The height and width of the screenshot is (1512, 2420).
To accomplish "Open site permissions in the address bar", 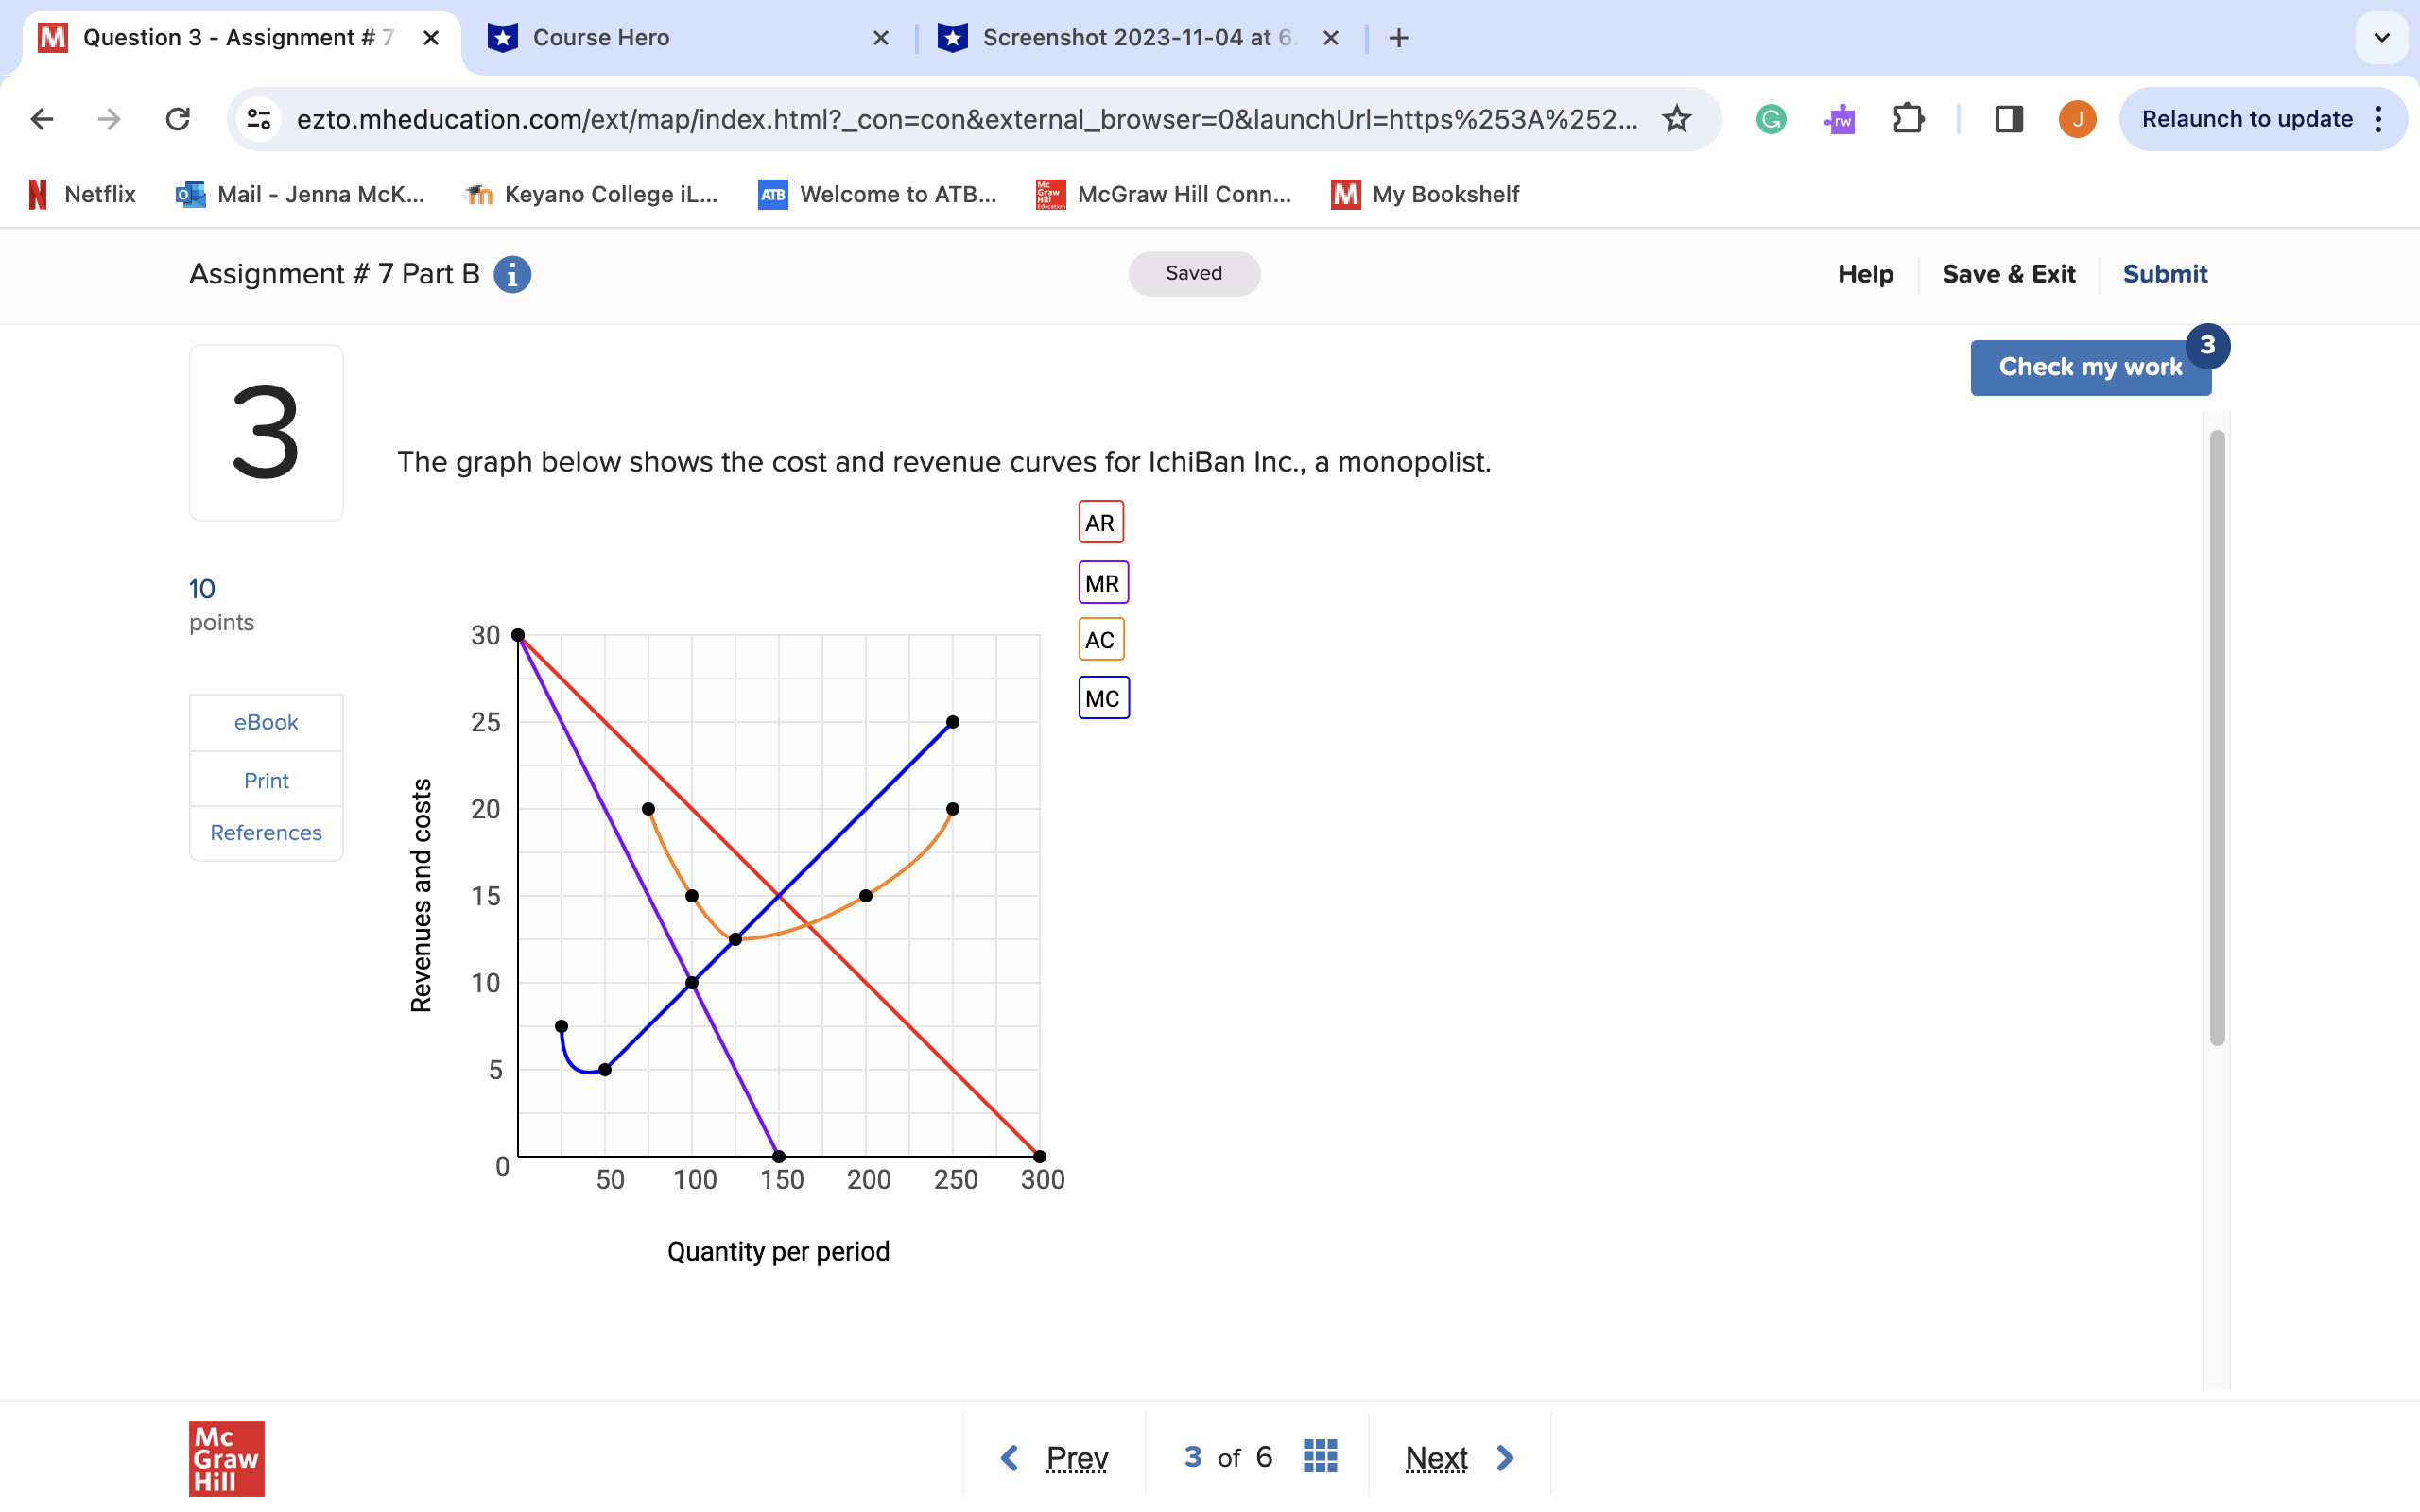I will [x=258, y=118].
